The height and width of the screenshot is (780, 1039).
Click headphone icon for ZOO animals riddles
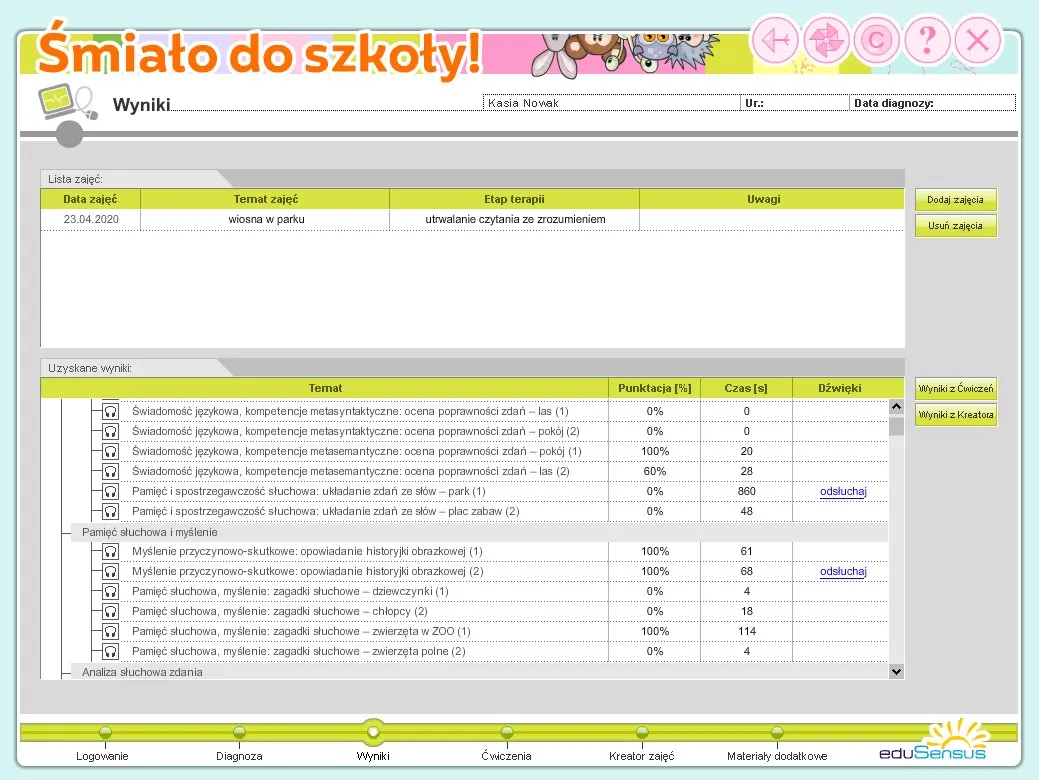pyautogui.click(x=111, y=632)
